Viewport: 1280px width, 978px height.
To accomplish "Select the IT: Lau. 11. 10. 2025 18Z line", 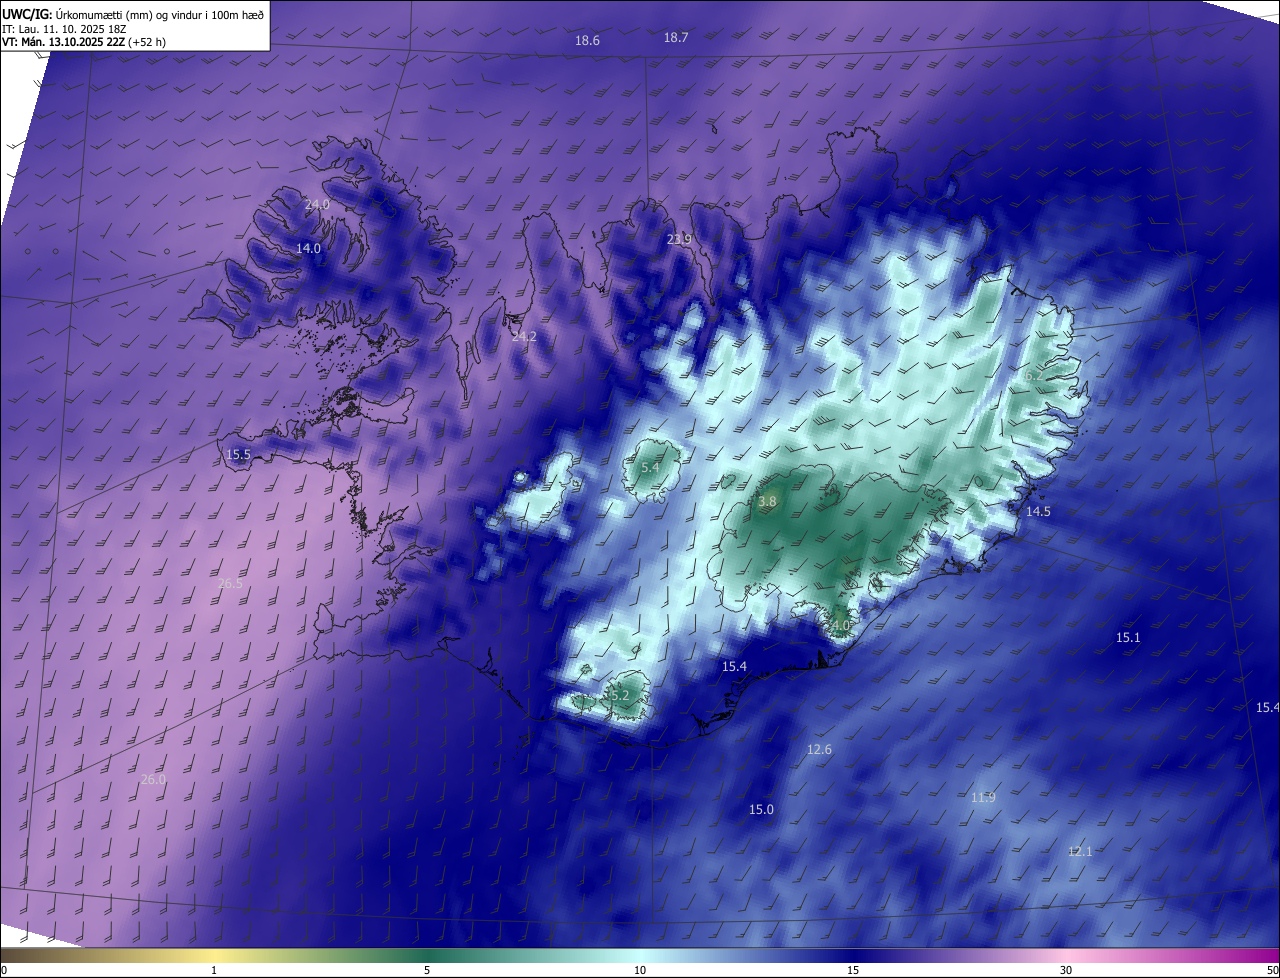I will coord(64,28).
